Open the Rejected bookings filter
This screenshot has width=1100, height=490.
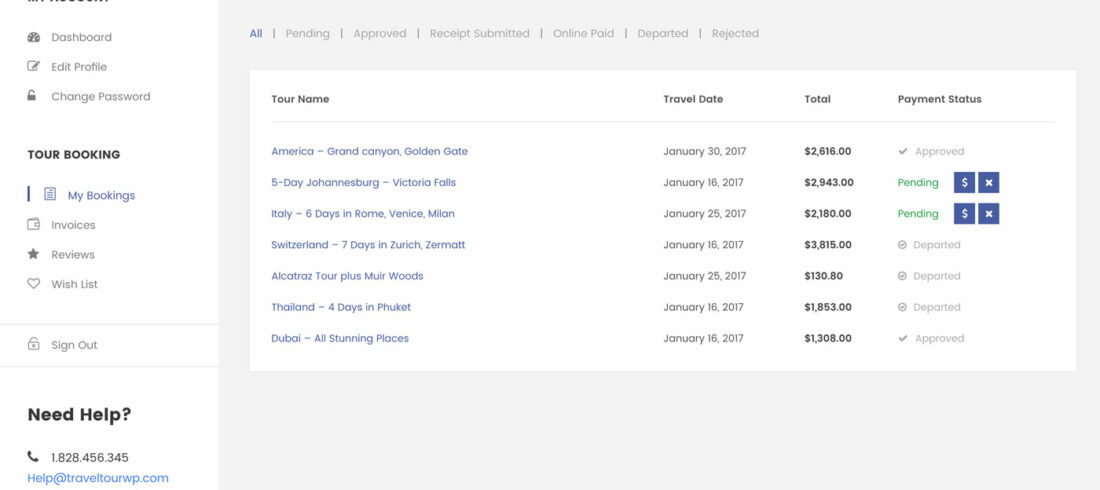coord(735,33)
